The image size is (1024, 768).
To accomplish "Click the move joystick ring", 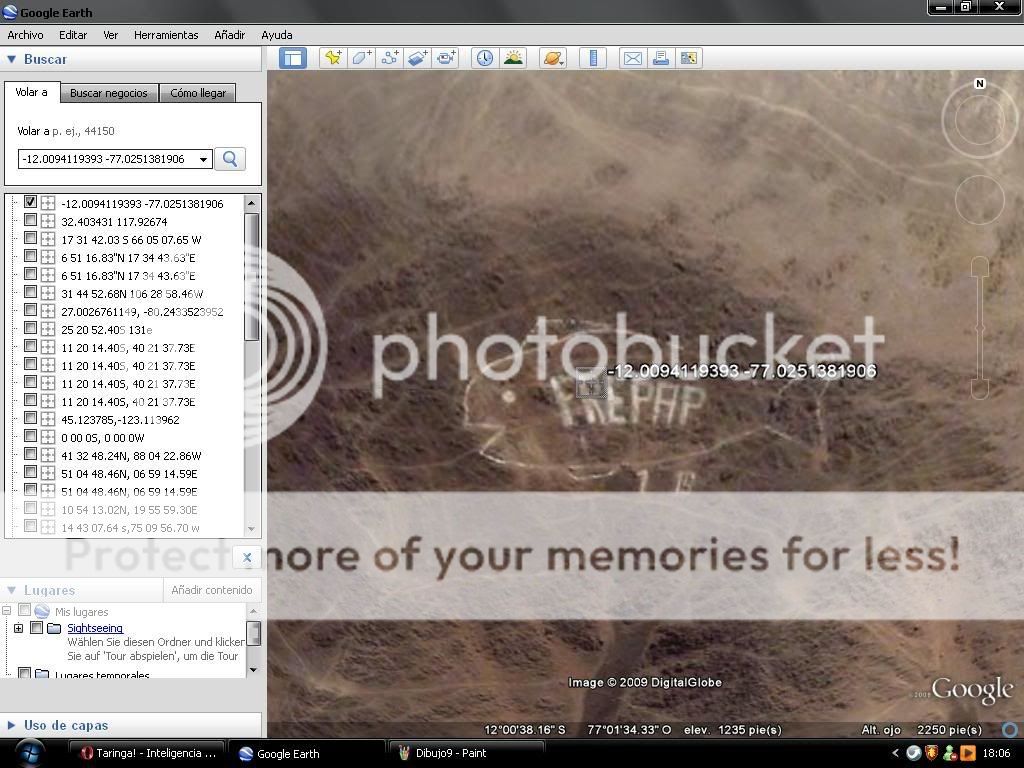I will point(980,200).
